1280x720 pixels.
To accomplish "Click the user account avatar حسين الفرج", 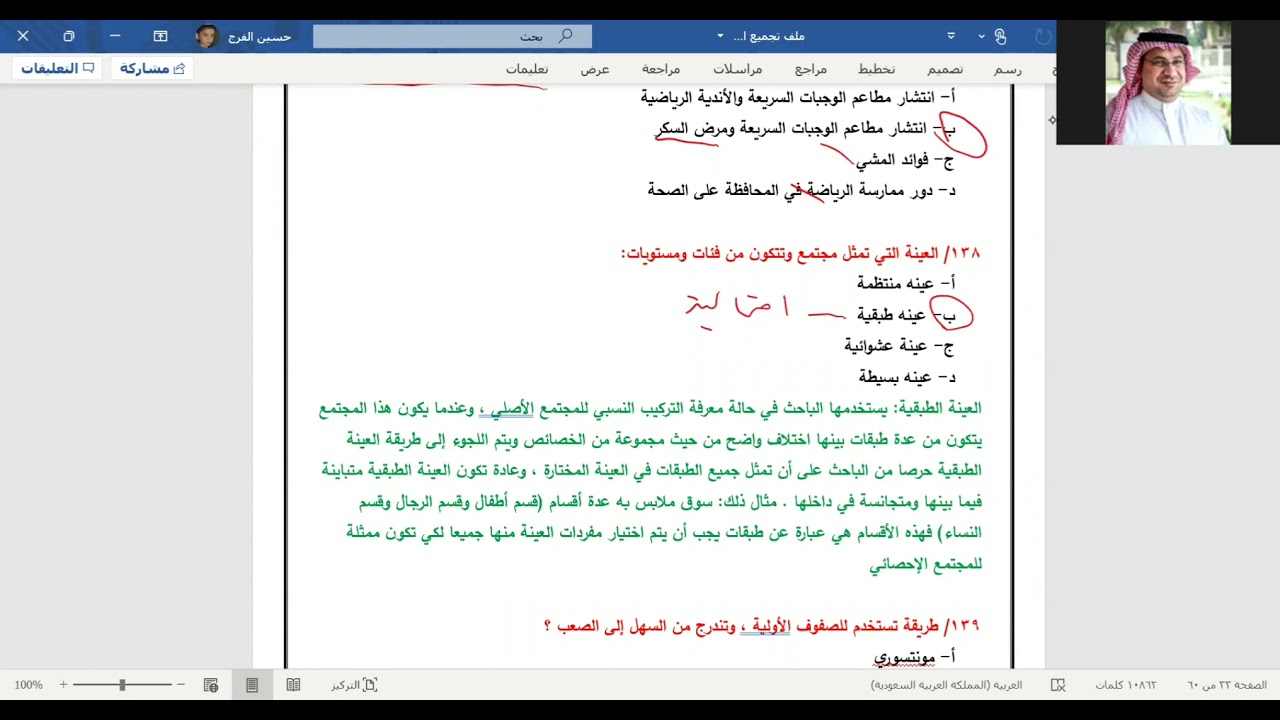I will (207, 36).
